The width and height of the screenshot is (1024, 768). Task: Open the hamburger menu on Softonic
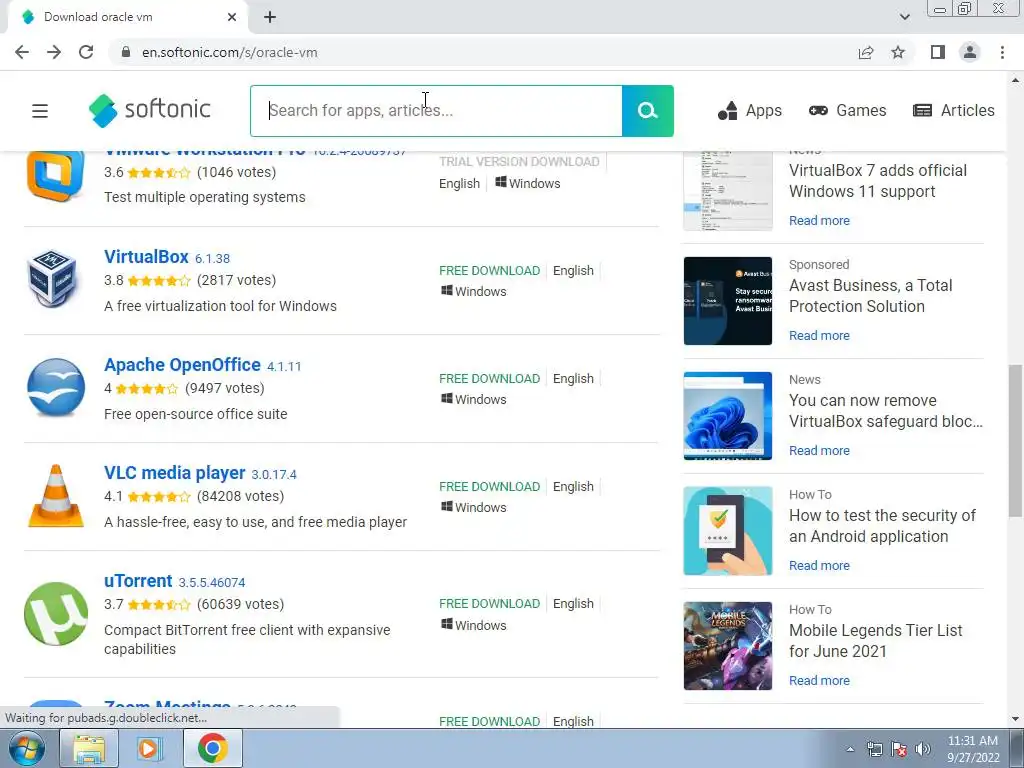pos(40,111)
